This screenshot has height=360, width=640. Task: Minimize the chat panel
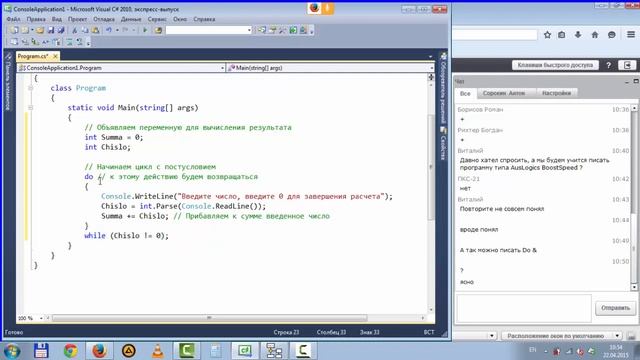[x=627, y=82]
